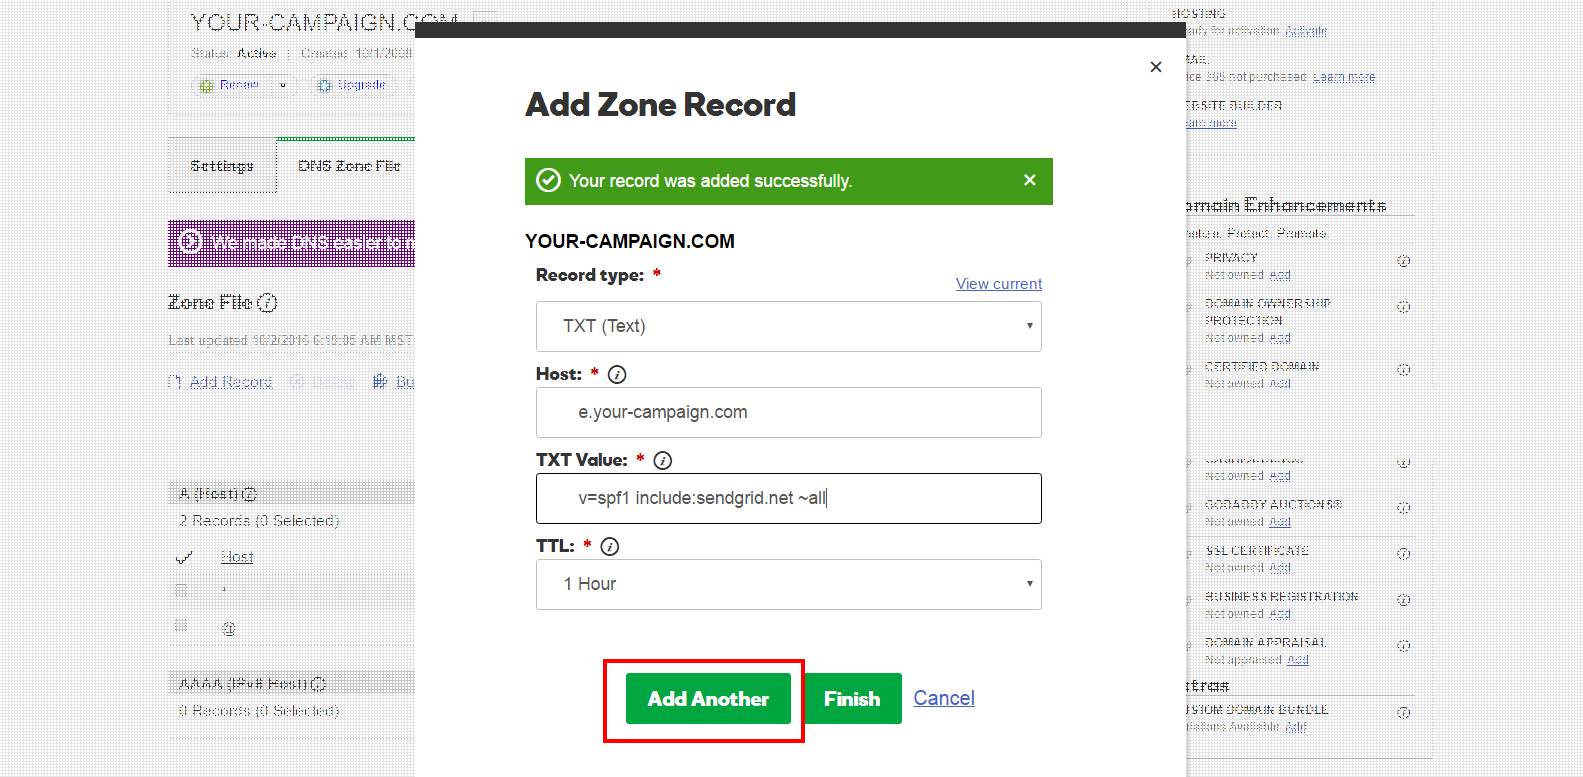This screenshot has height=777, width=1583.
Task: Click the Add Another button
Action: (x=708, y=699)
